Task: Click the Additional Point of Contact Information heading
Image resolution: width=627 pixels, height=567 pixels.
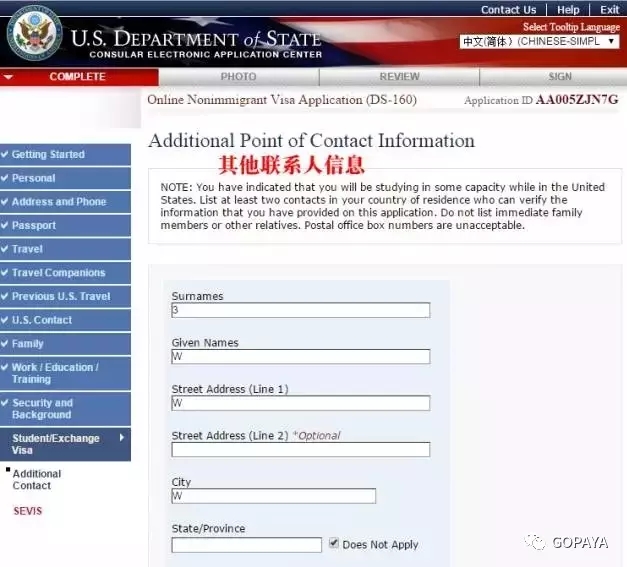Action: 312,141
